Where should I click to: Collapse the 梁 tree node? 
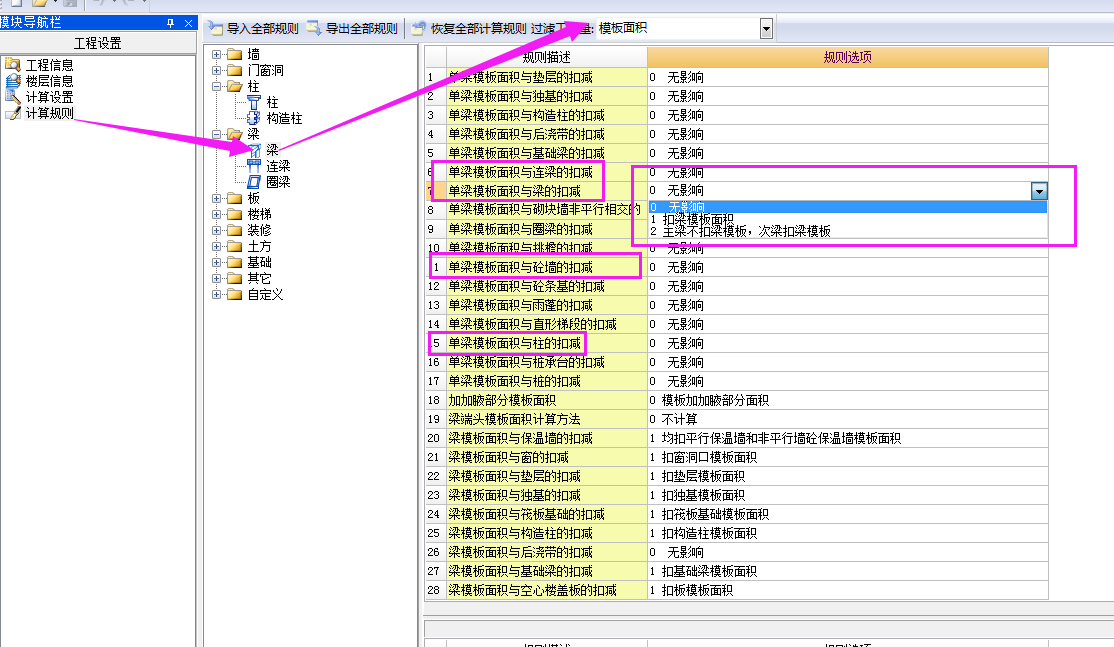coord(217,134)
